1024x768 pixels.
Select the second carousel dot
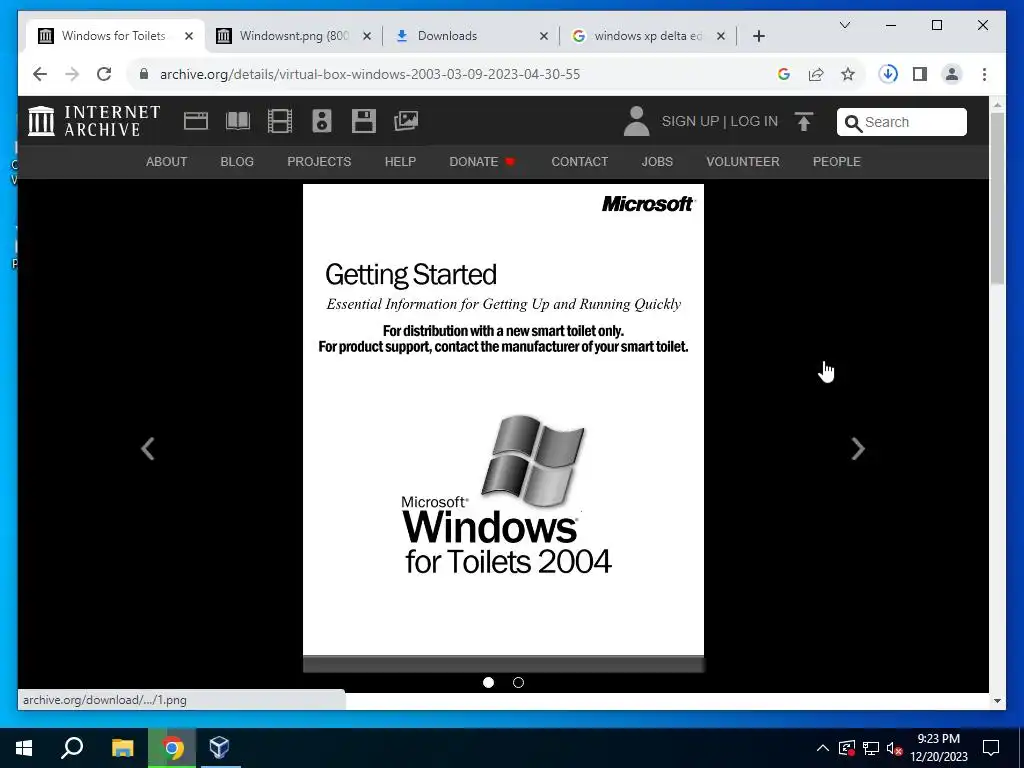(x=519, y=682)
